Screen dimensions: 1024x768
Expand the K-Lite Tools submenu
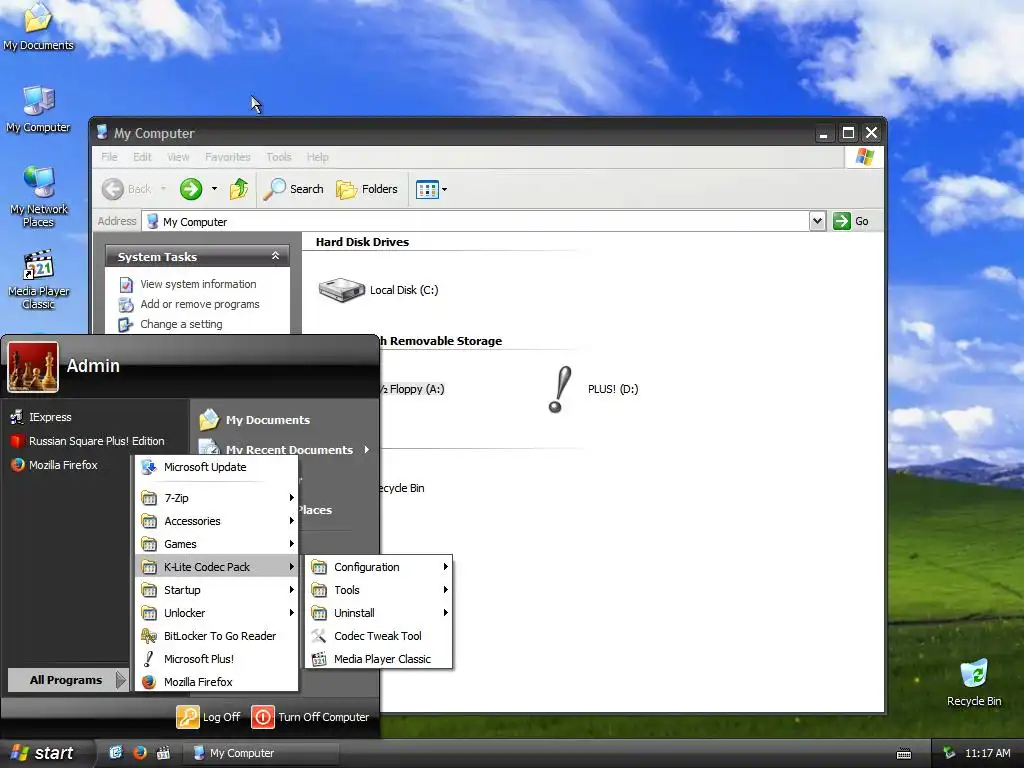[379, 590]
